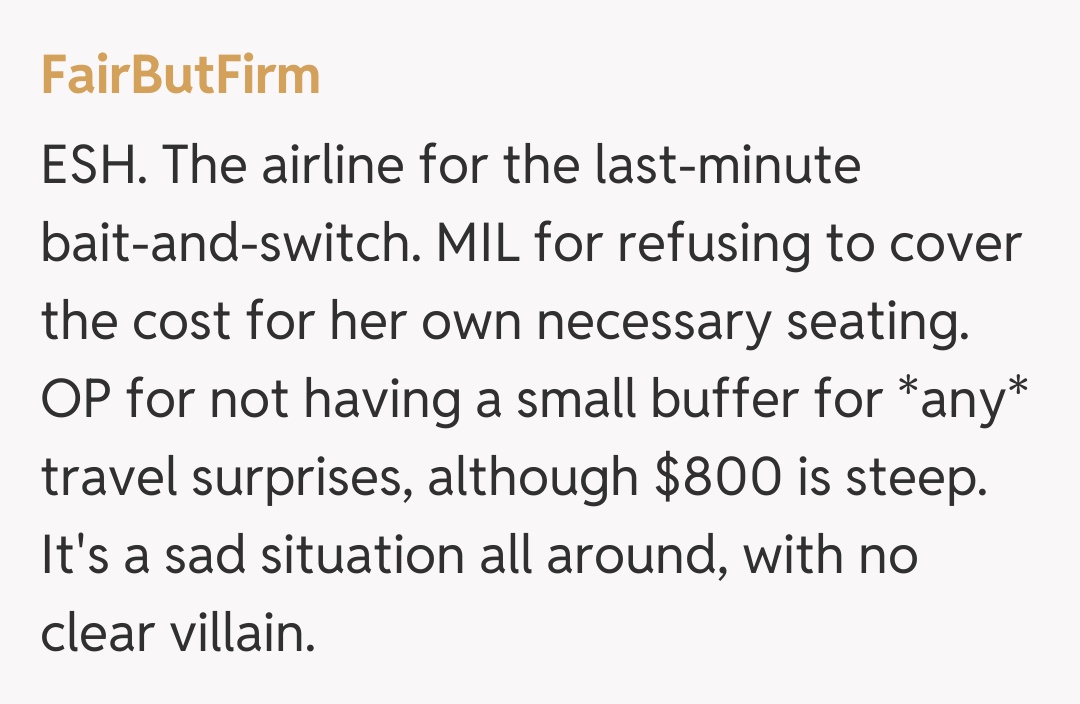This screenshot has height=704, width=1080.
Task: Open the FairButFirm user profile
Action: pyautogui.click(x=180, y=76)
